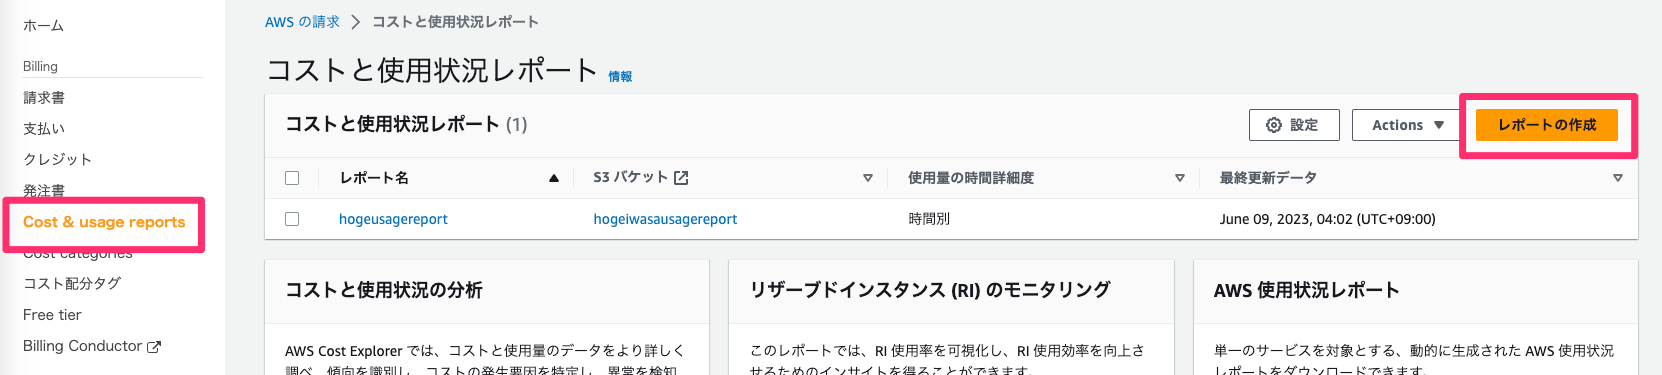Open the 設定 gear button
The image size is (1662, 375).
point(1293,125)
